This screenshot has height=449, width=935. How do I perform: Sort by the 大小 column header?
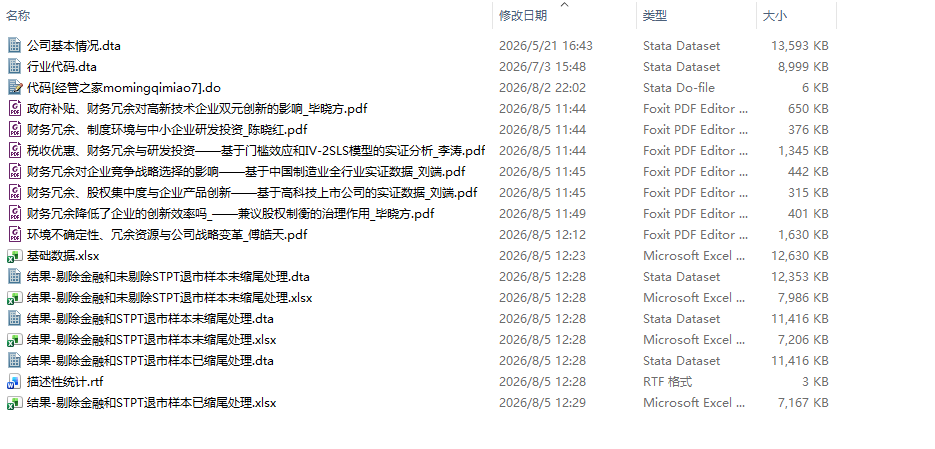tap(775, 16)
